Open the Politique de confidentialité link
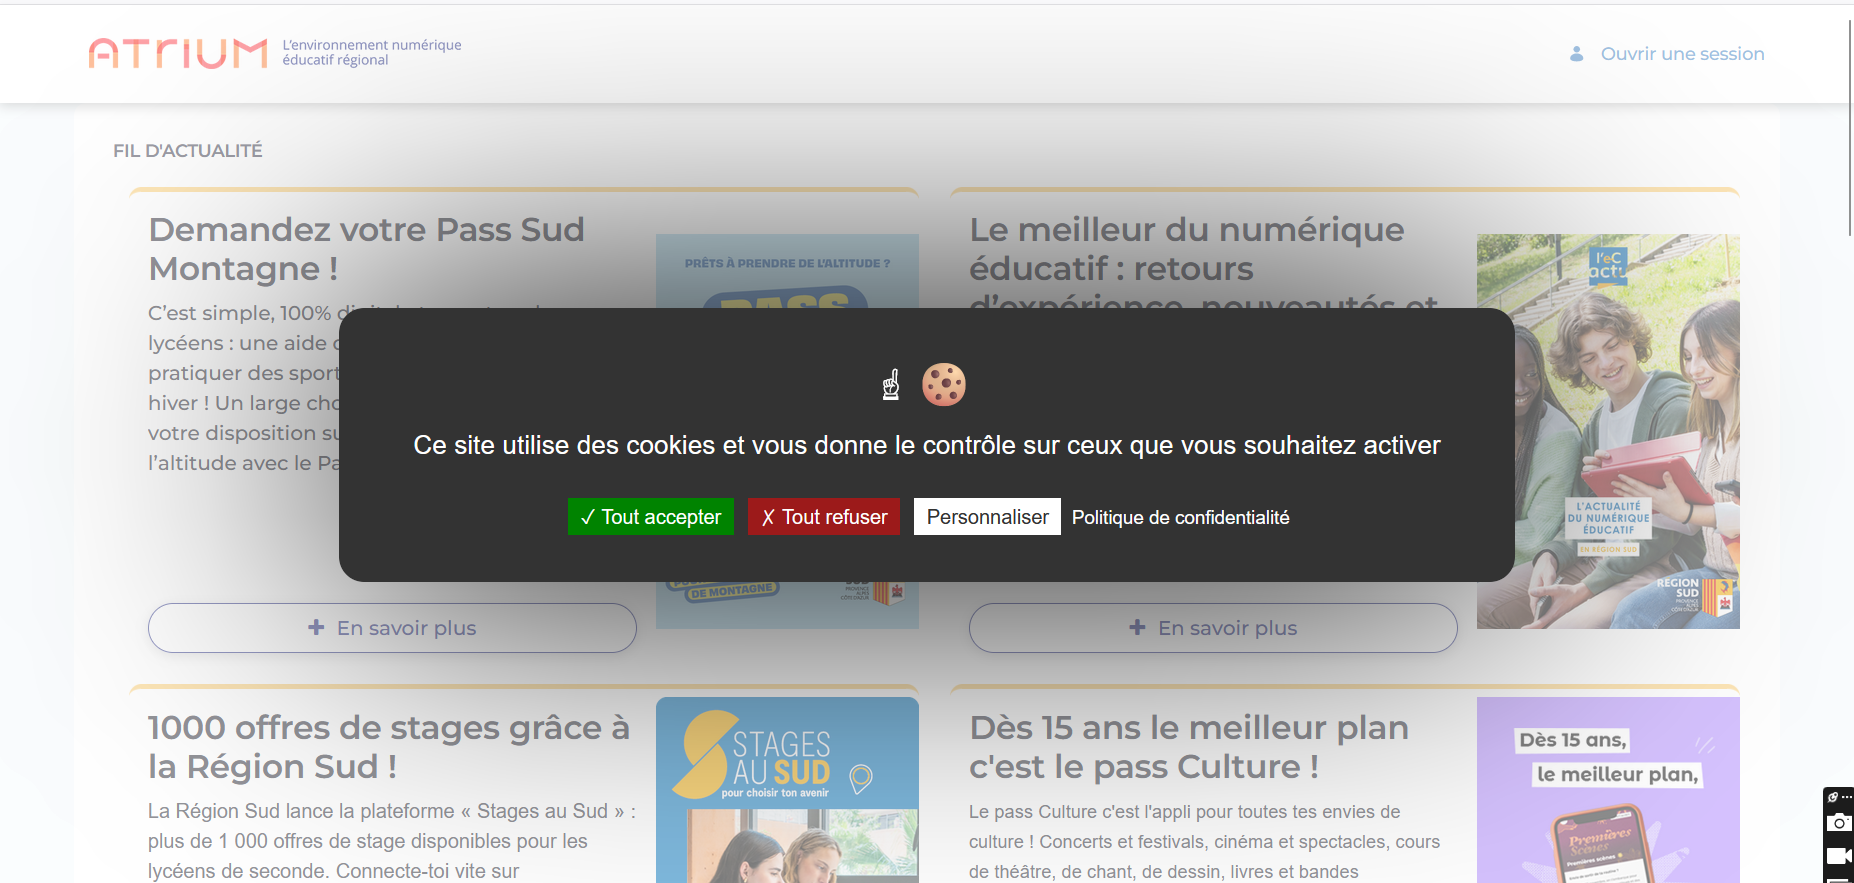1854x883 pixels. click(1180, 518)
